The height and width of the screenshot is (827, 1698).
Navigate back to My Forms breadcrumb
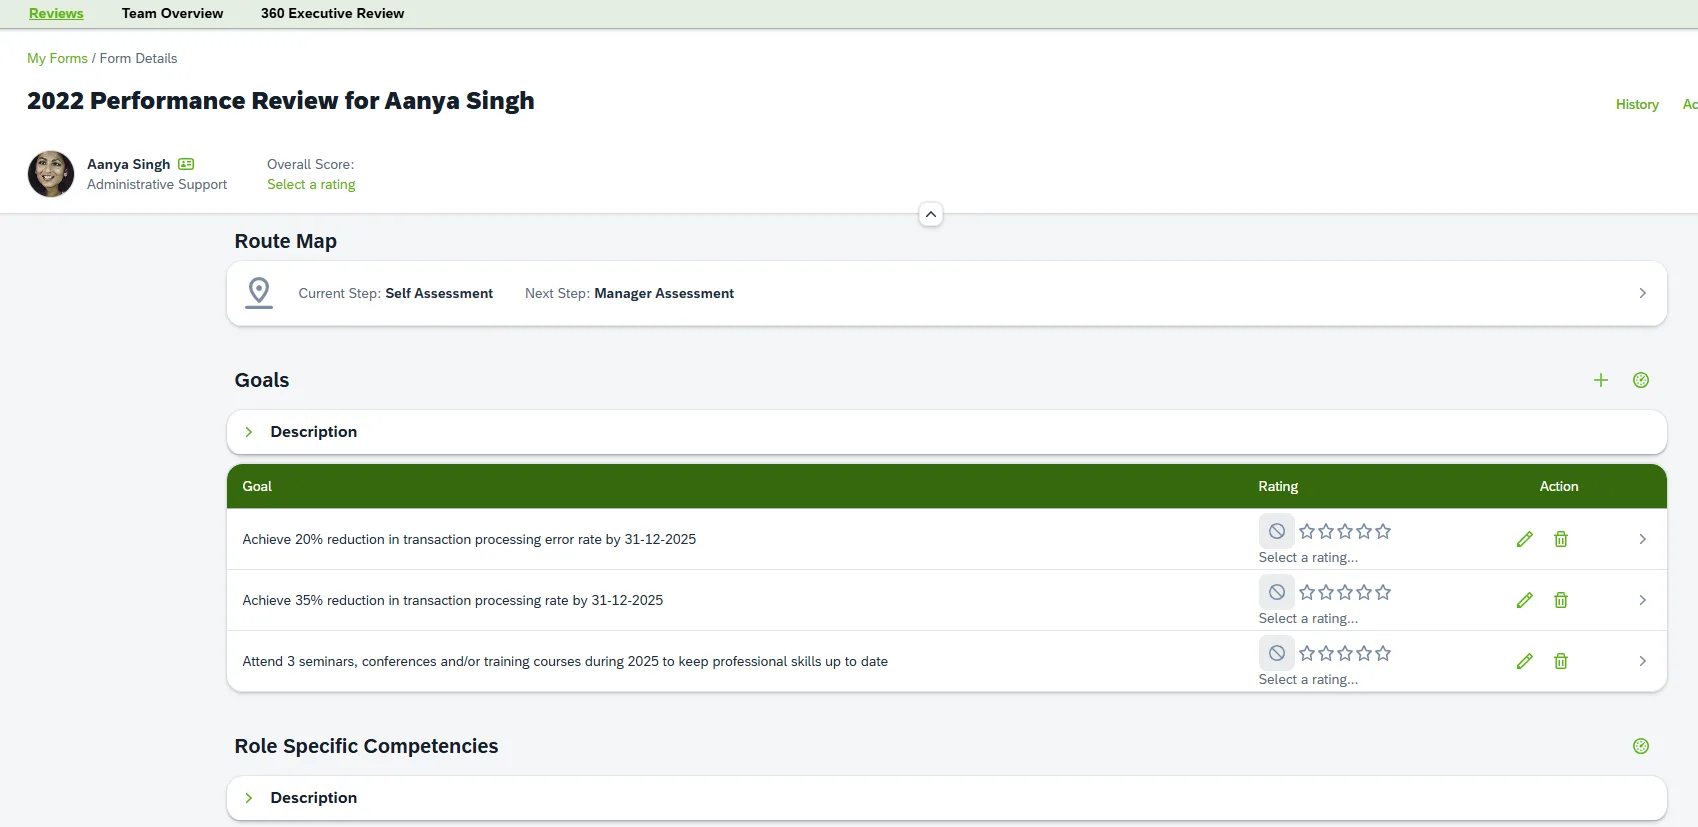pos(57,58)
